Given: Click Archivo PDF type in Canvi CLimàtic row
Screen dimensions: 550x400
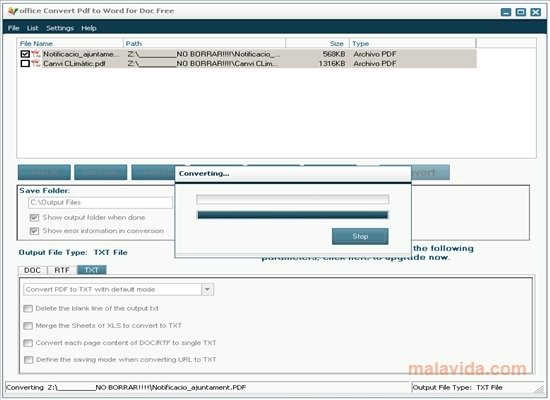Looking at the screenshot, I should pos(375,64).
